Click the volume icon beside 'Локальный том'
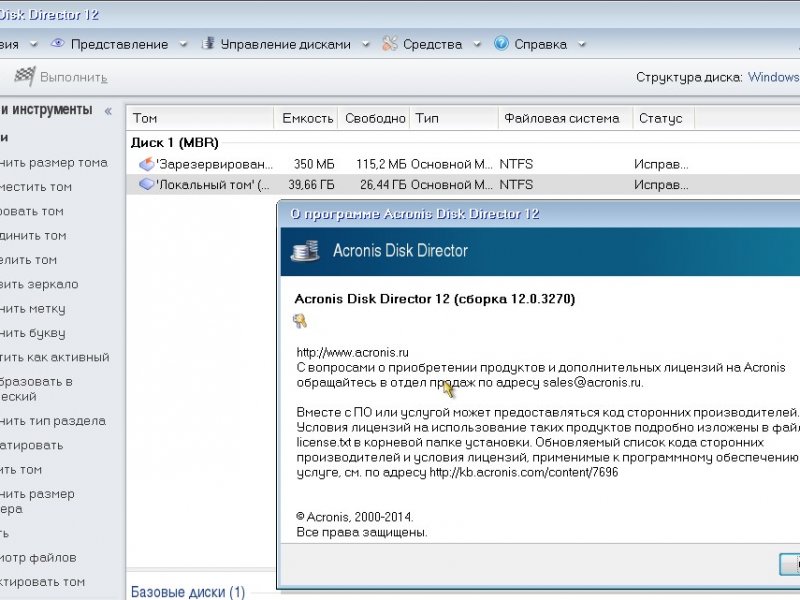This screenshot has height=600, width=800. [146, 184]
